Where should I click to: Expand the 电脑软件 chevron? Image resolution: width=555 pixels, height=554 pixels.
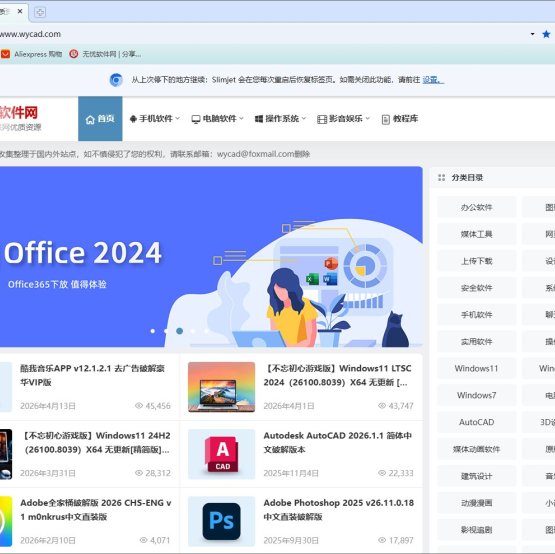point(241,119)
